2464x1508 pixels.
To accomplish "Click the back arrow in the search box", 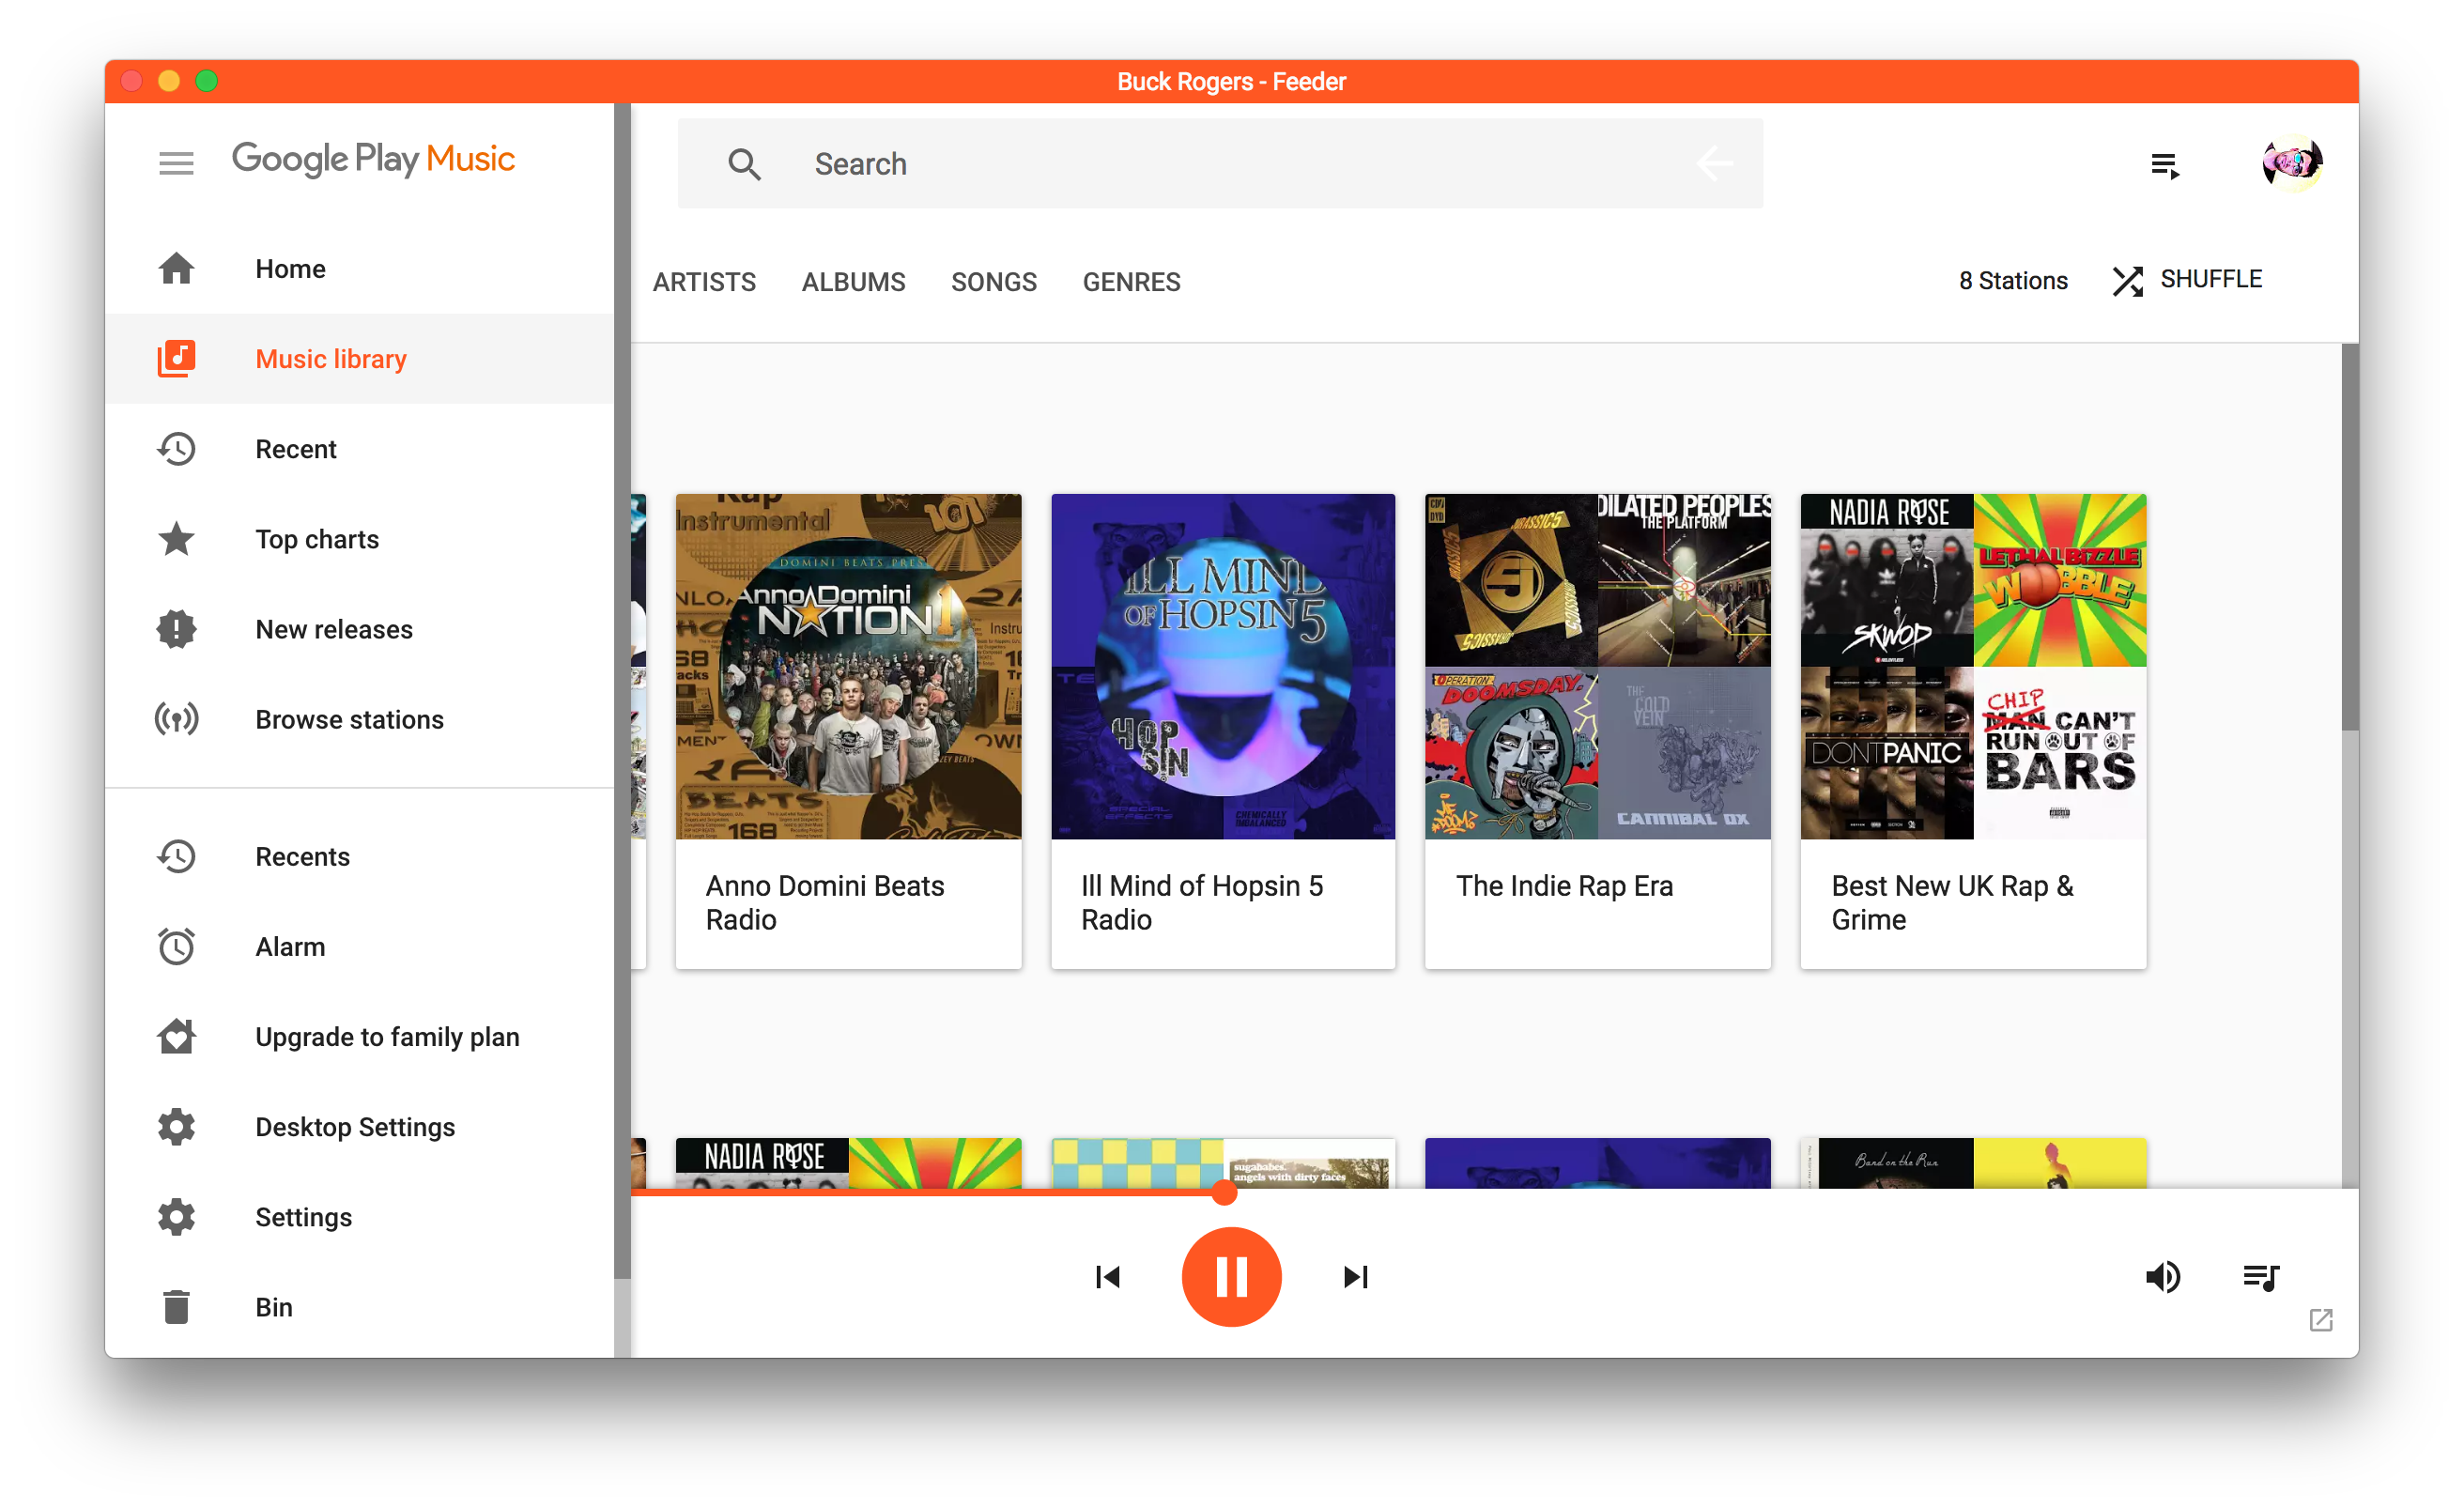I will pyautogui.click(x=1714, y=164).
